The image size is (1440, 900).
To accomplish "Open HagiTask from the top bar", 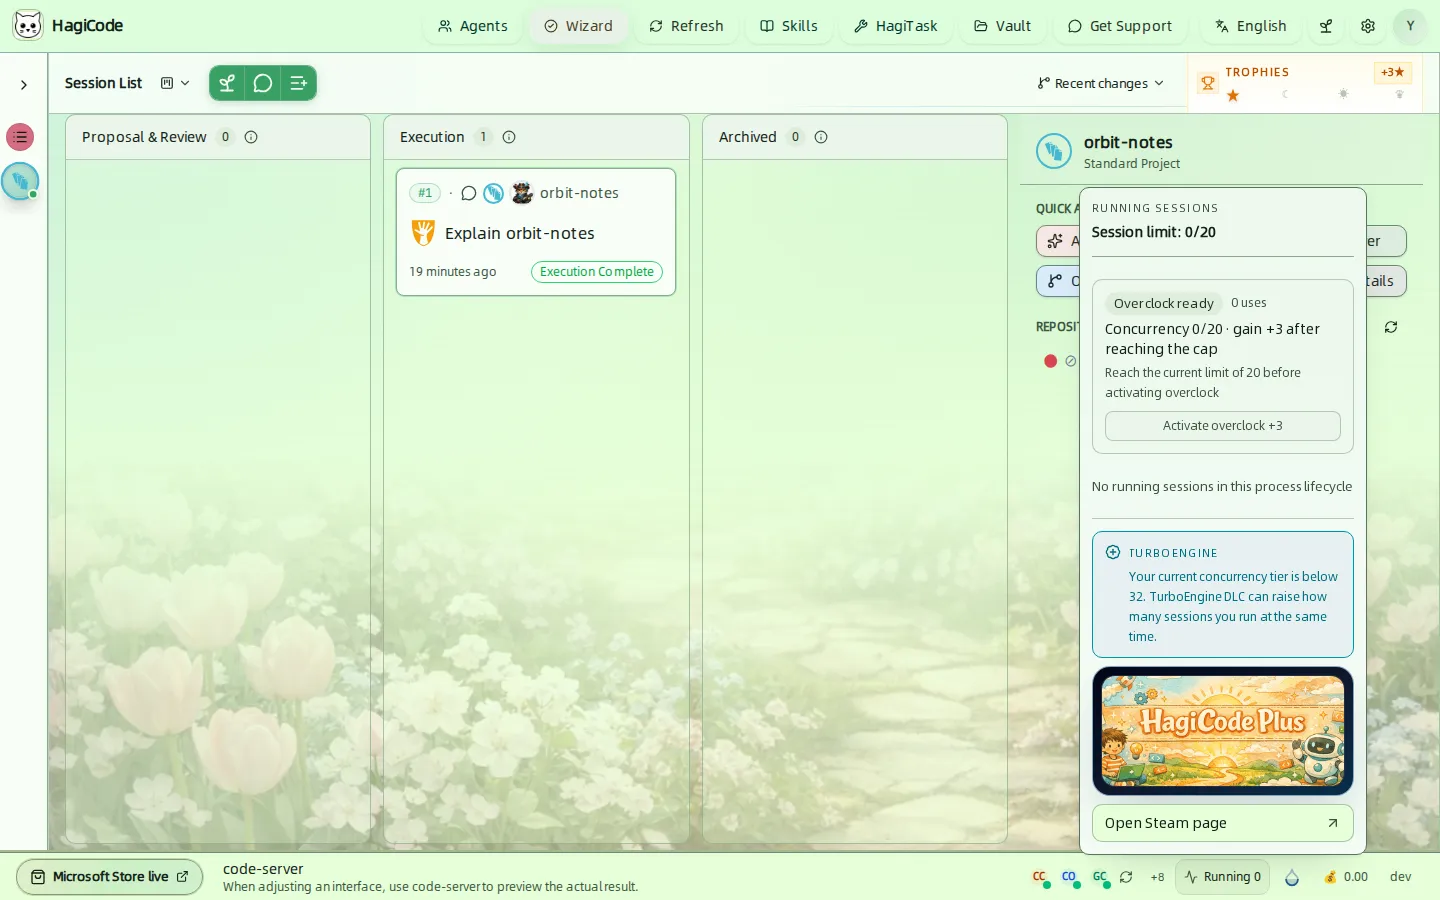I will (896, 26).
